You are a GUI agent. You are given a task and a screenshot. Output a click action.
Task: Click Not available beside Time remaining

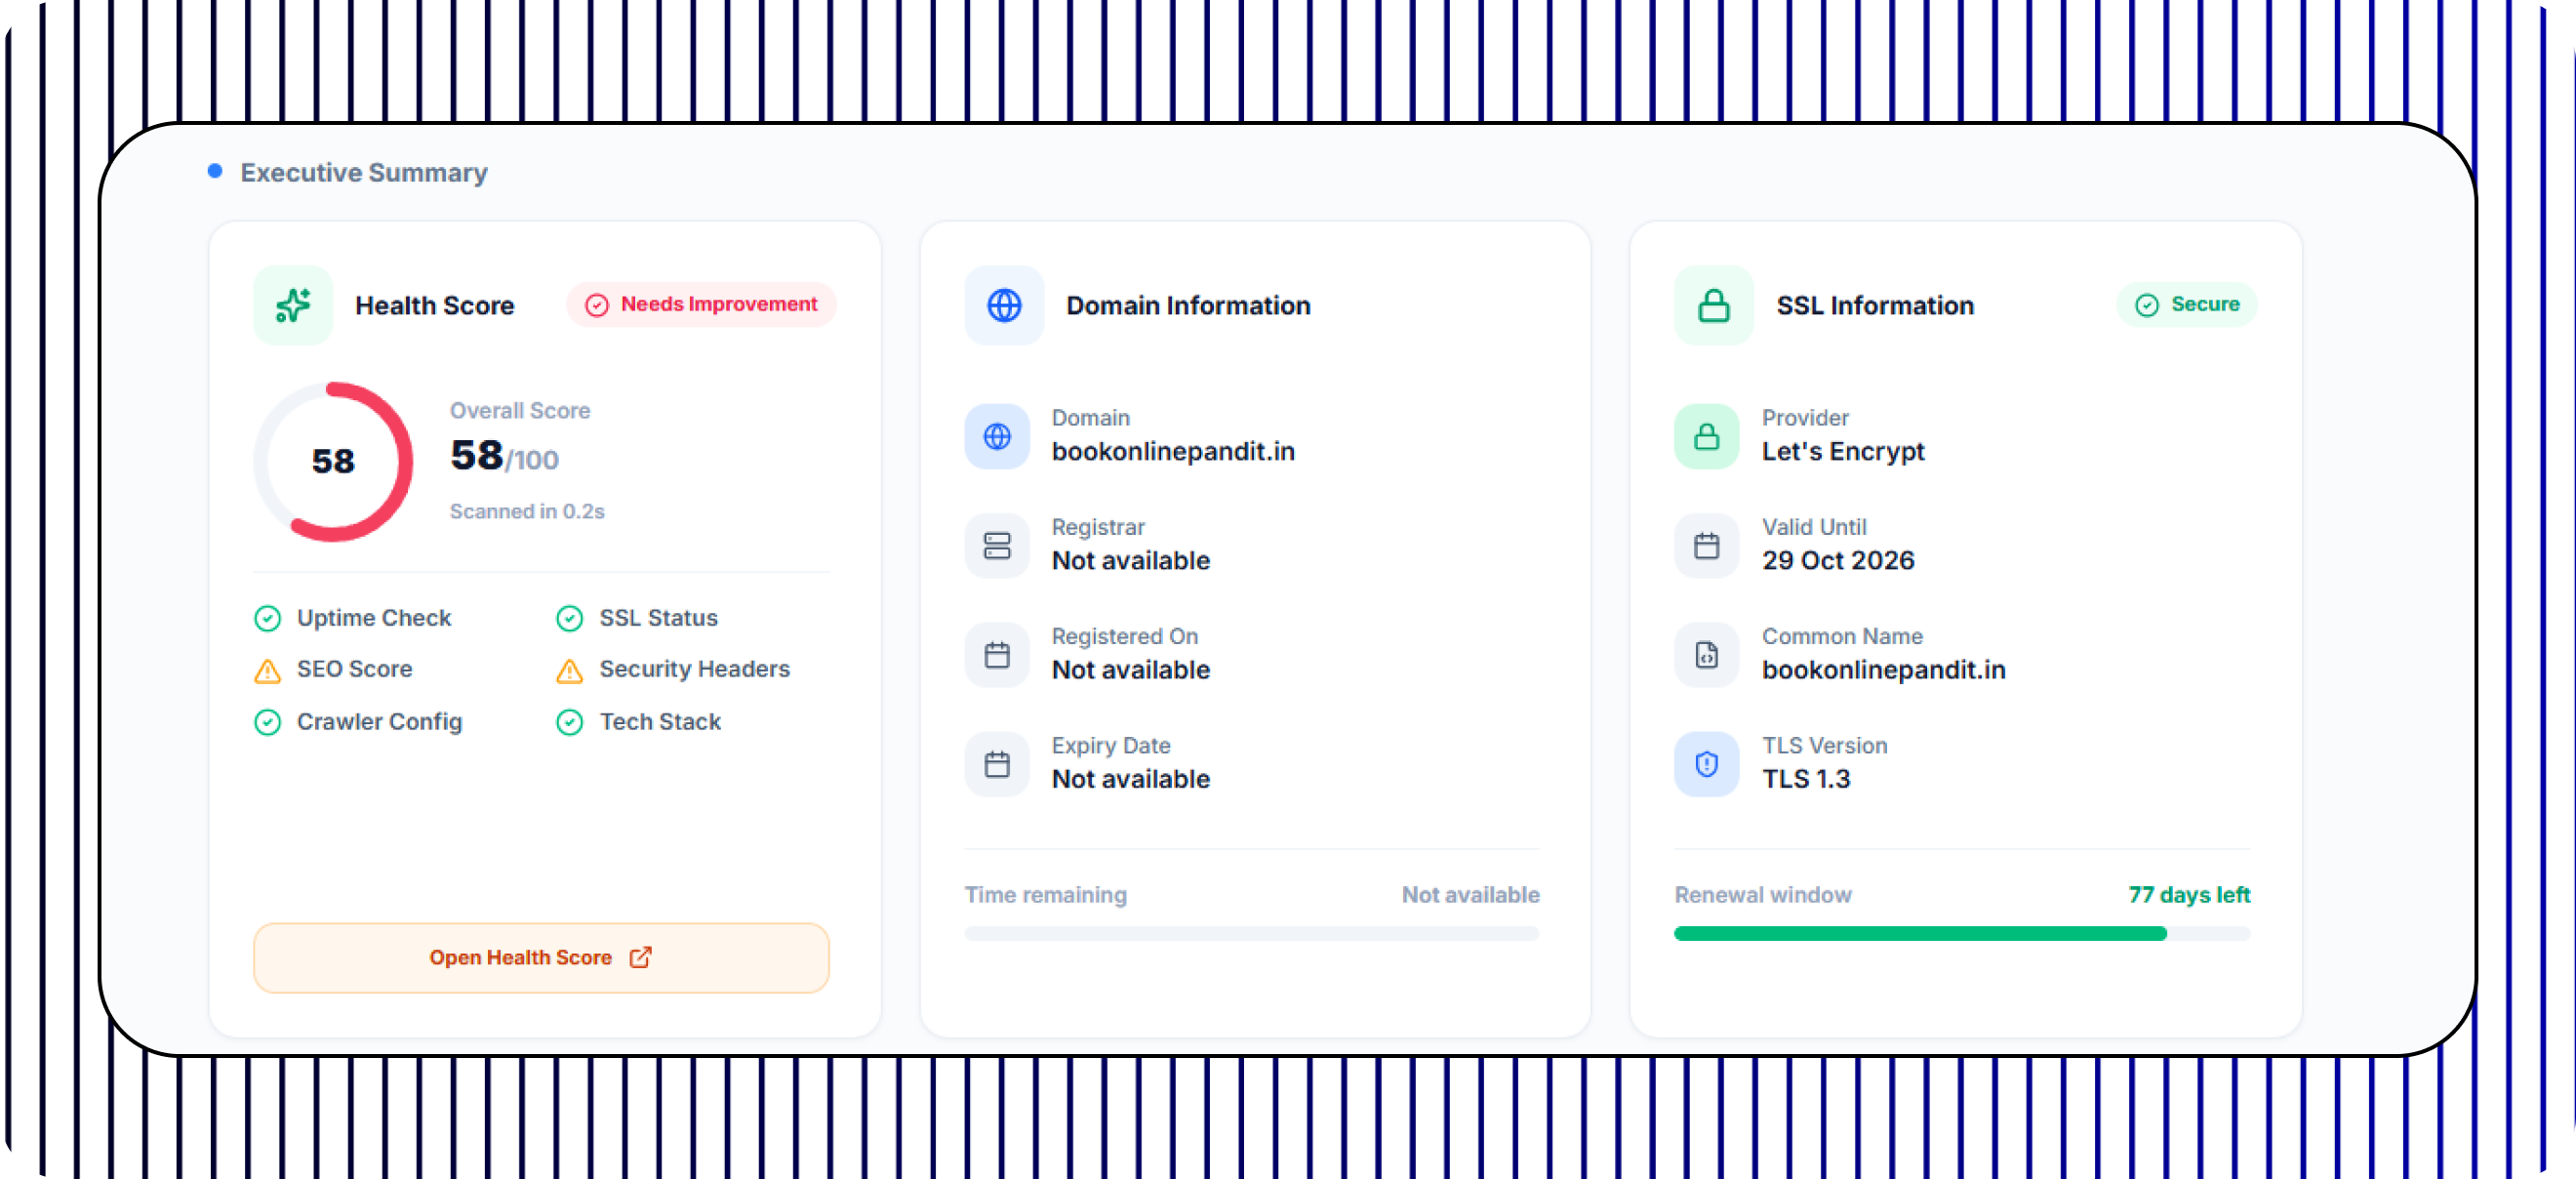click(x=1471, y=895)
